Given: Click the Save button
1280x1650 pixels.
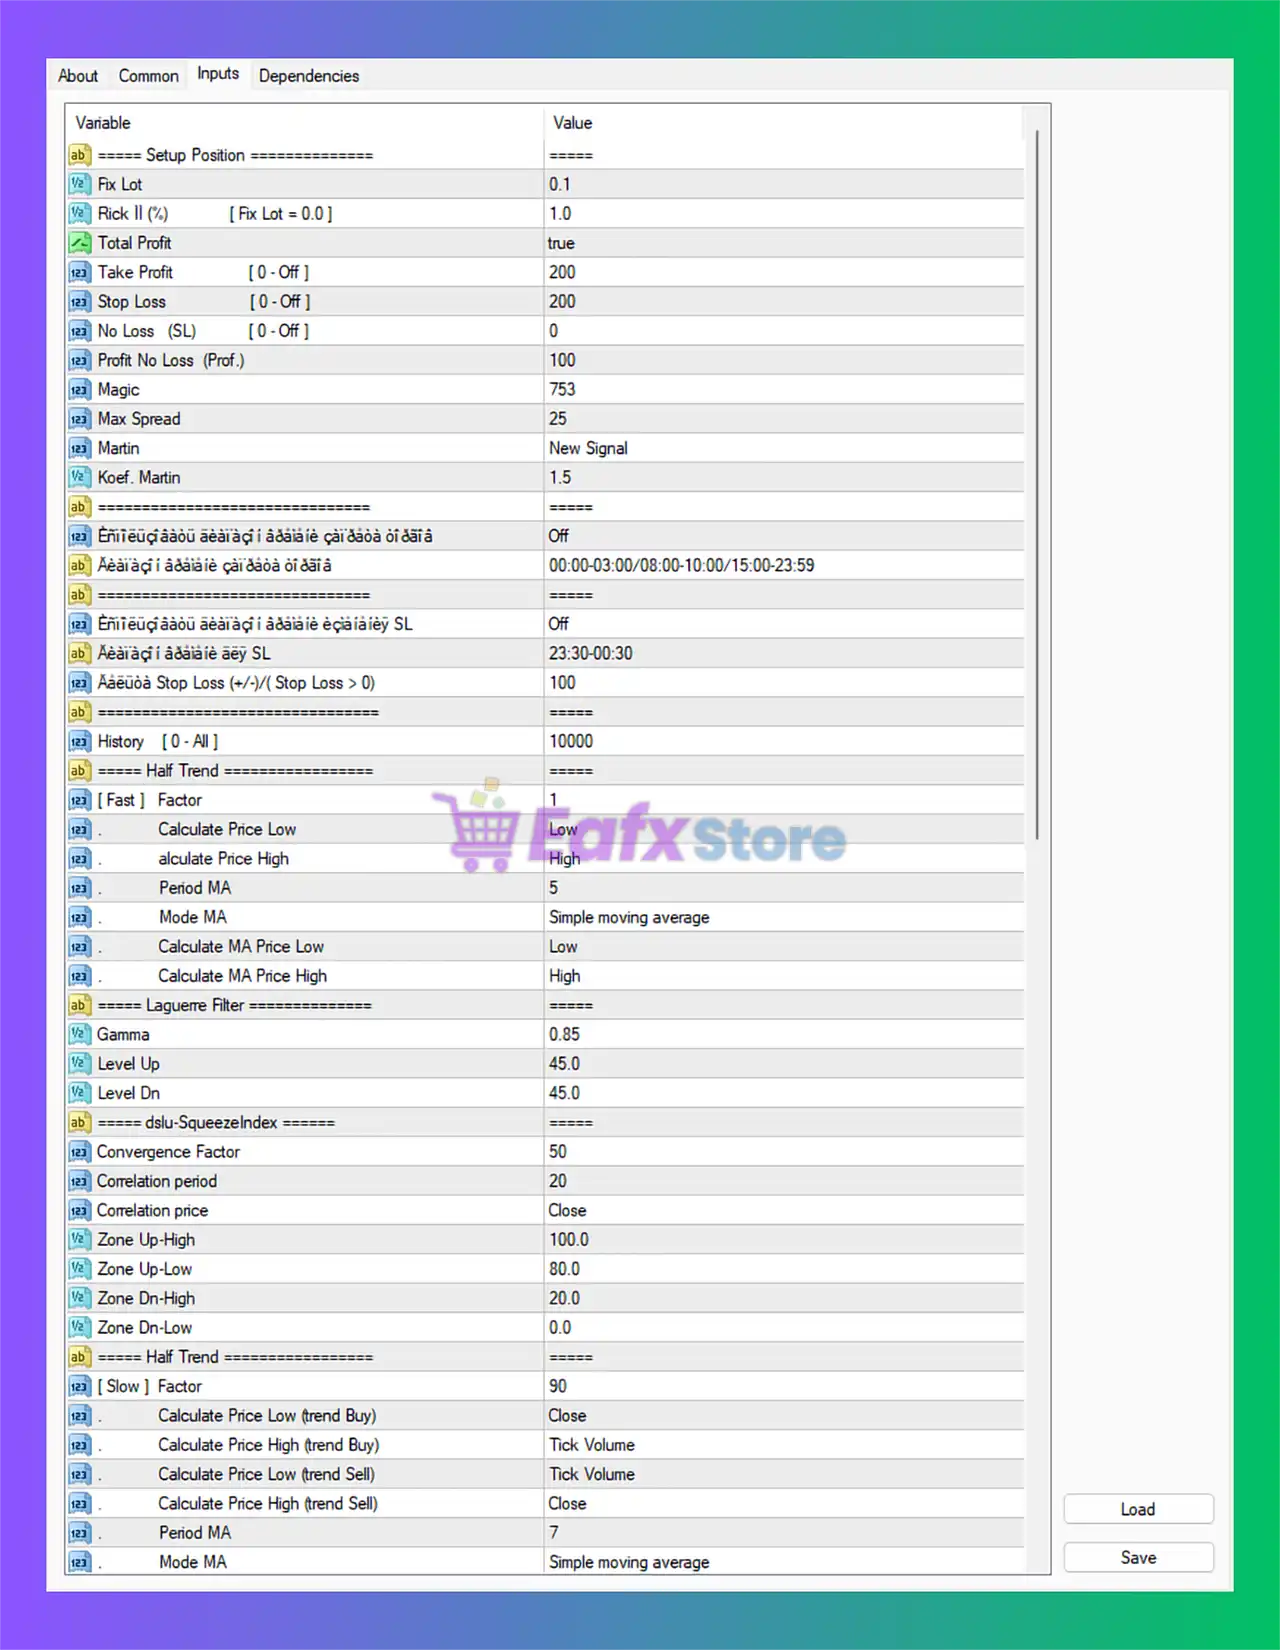Looking at the screenshot, I should point(1138,1557).
